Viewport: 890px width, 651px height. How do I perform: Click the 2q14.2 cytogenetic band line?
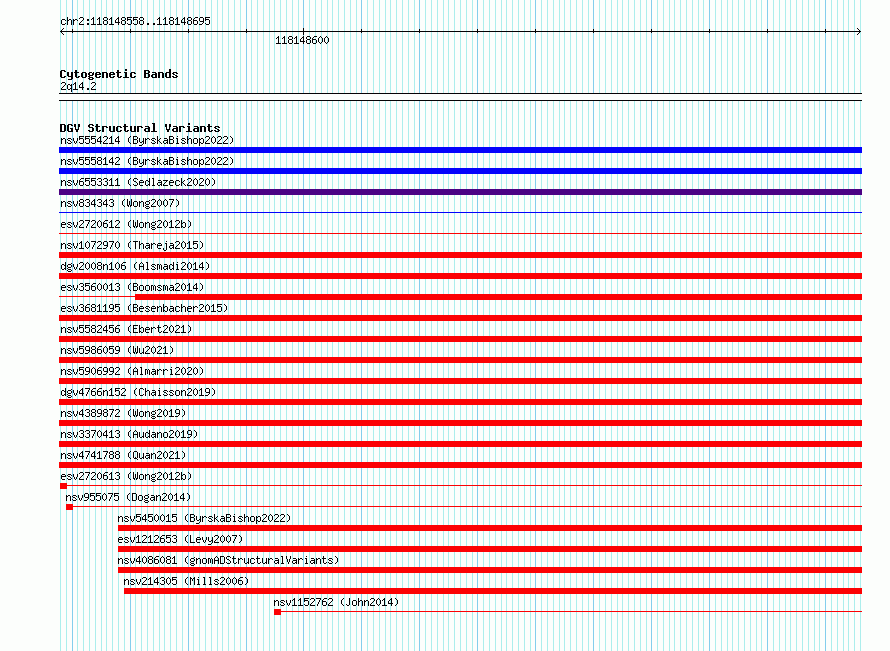[460, 97]
